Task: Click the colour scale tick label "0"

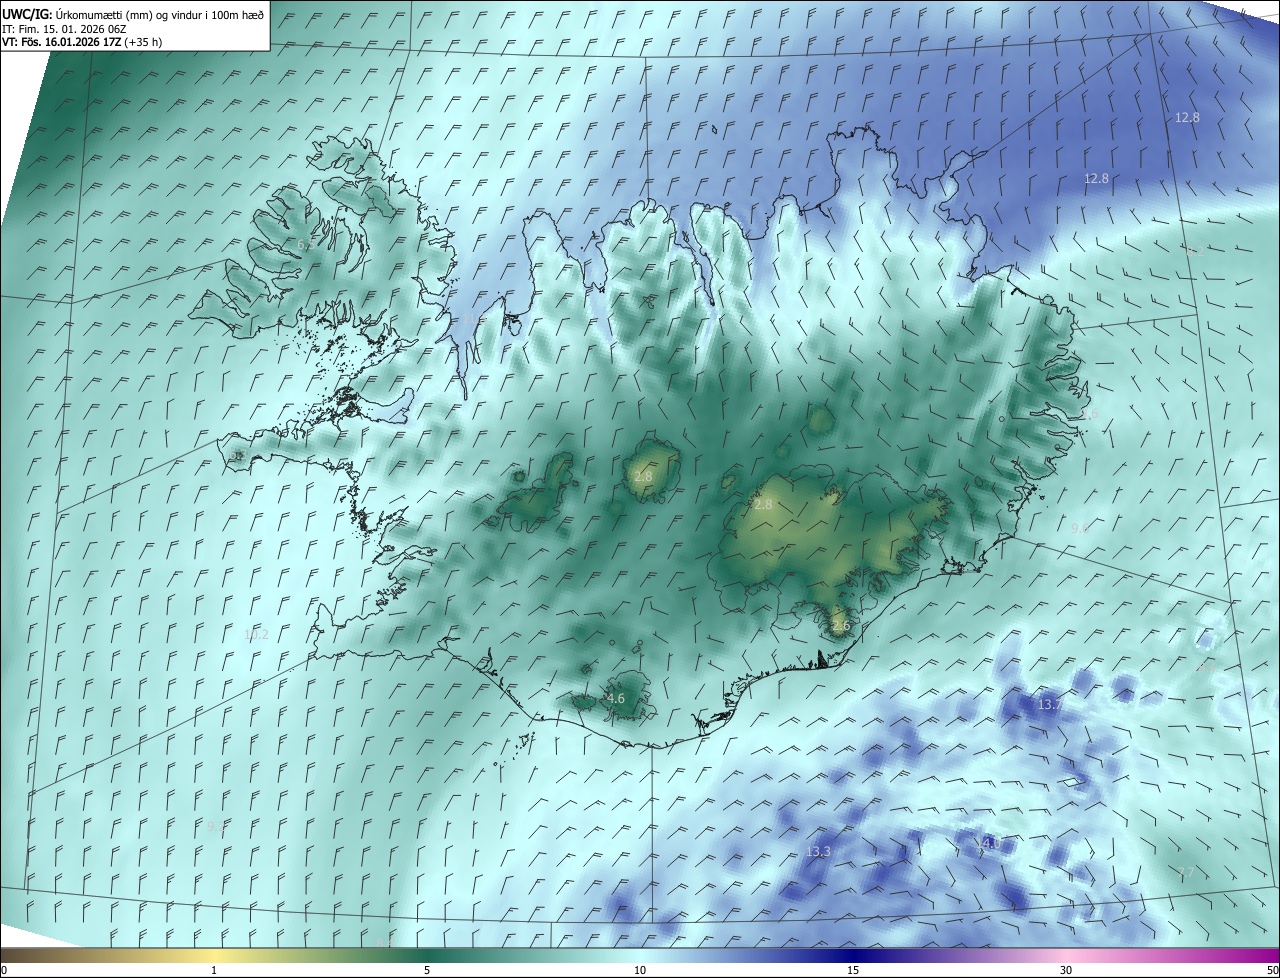Action: tap(4, 970)
